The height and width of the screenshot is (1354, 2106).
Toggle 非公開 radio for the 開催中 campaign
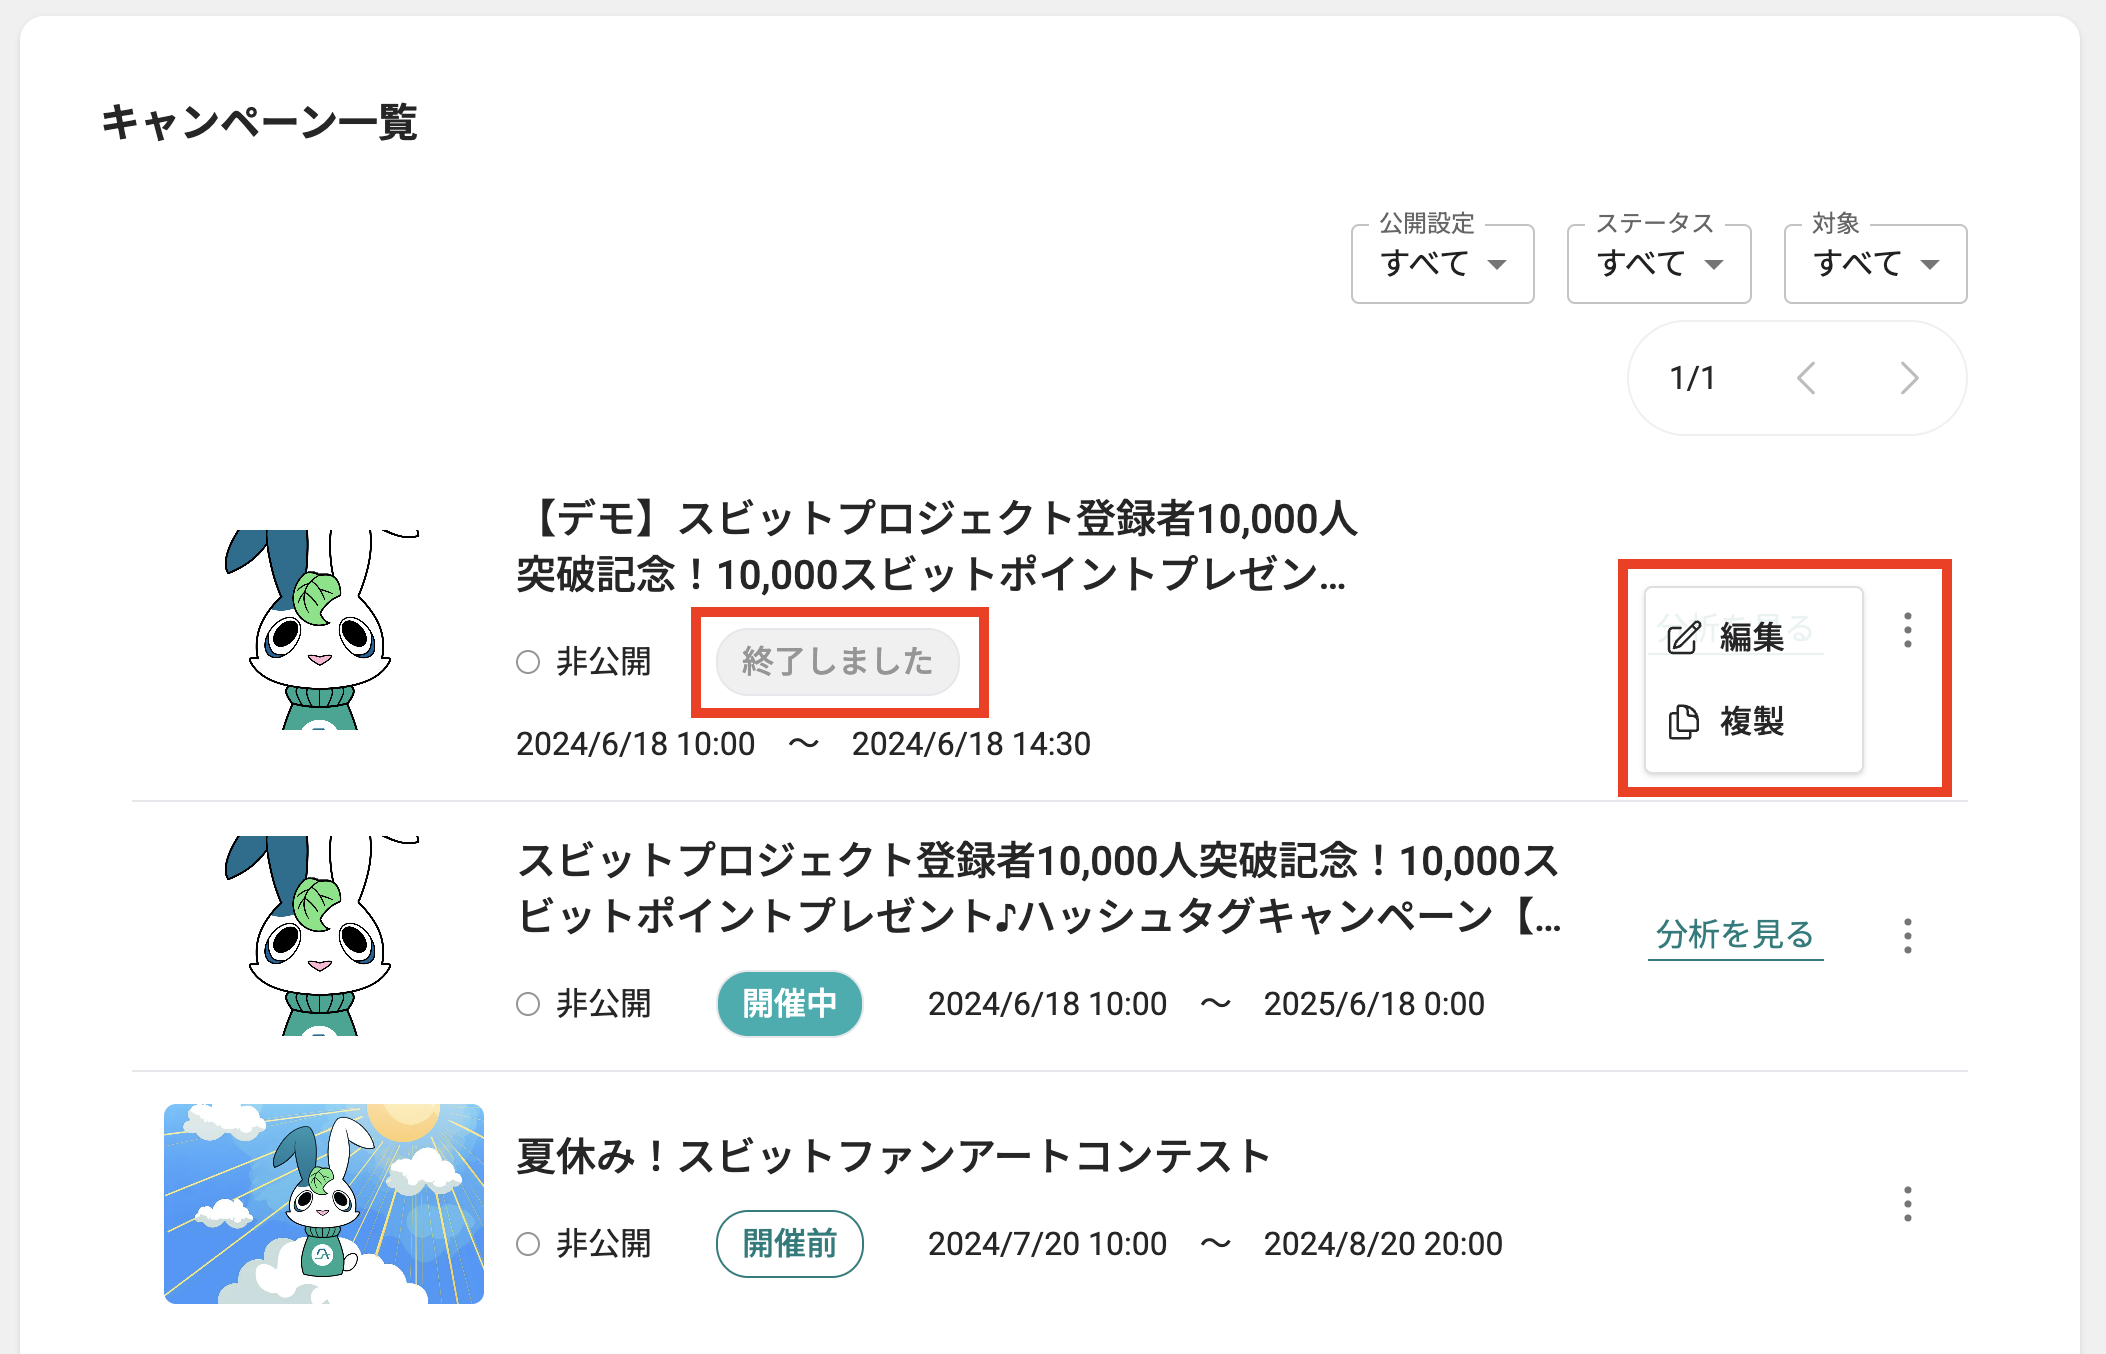(x=528, y=1004)
